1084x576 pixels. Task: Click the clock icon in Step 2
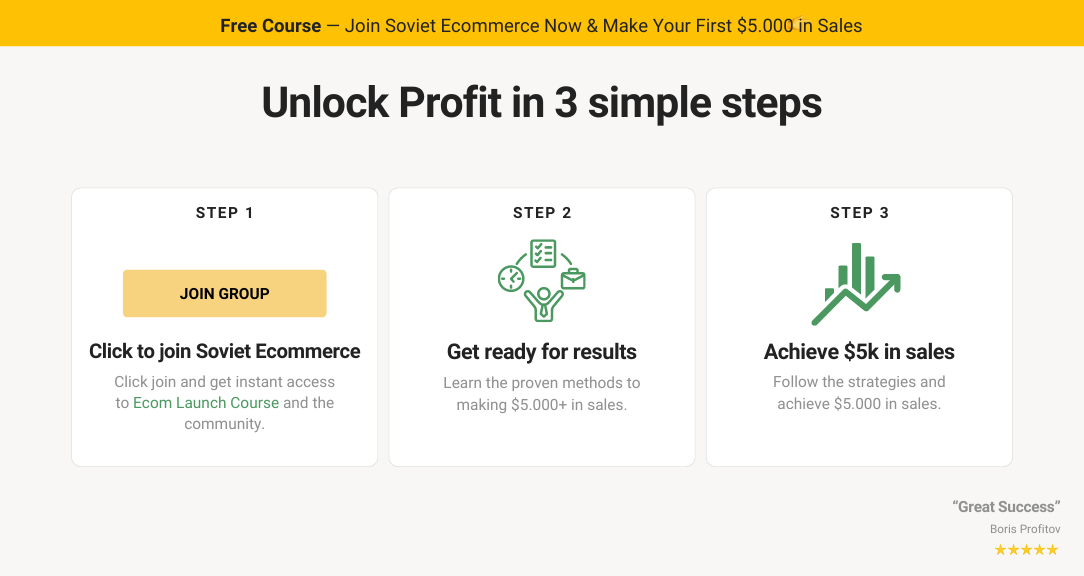pos(511,278)
